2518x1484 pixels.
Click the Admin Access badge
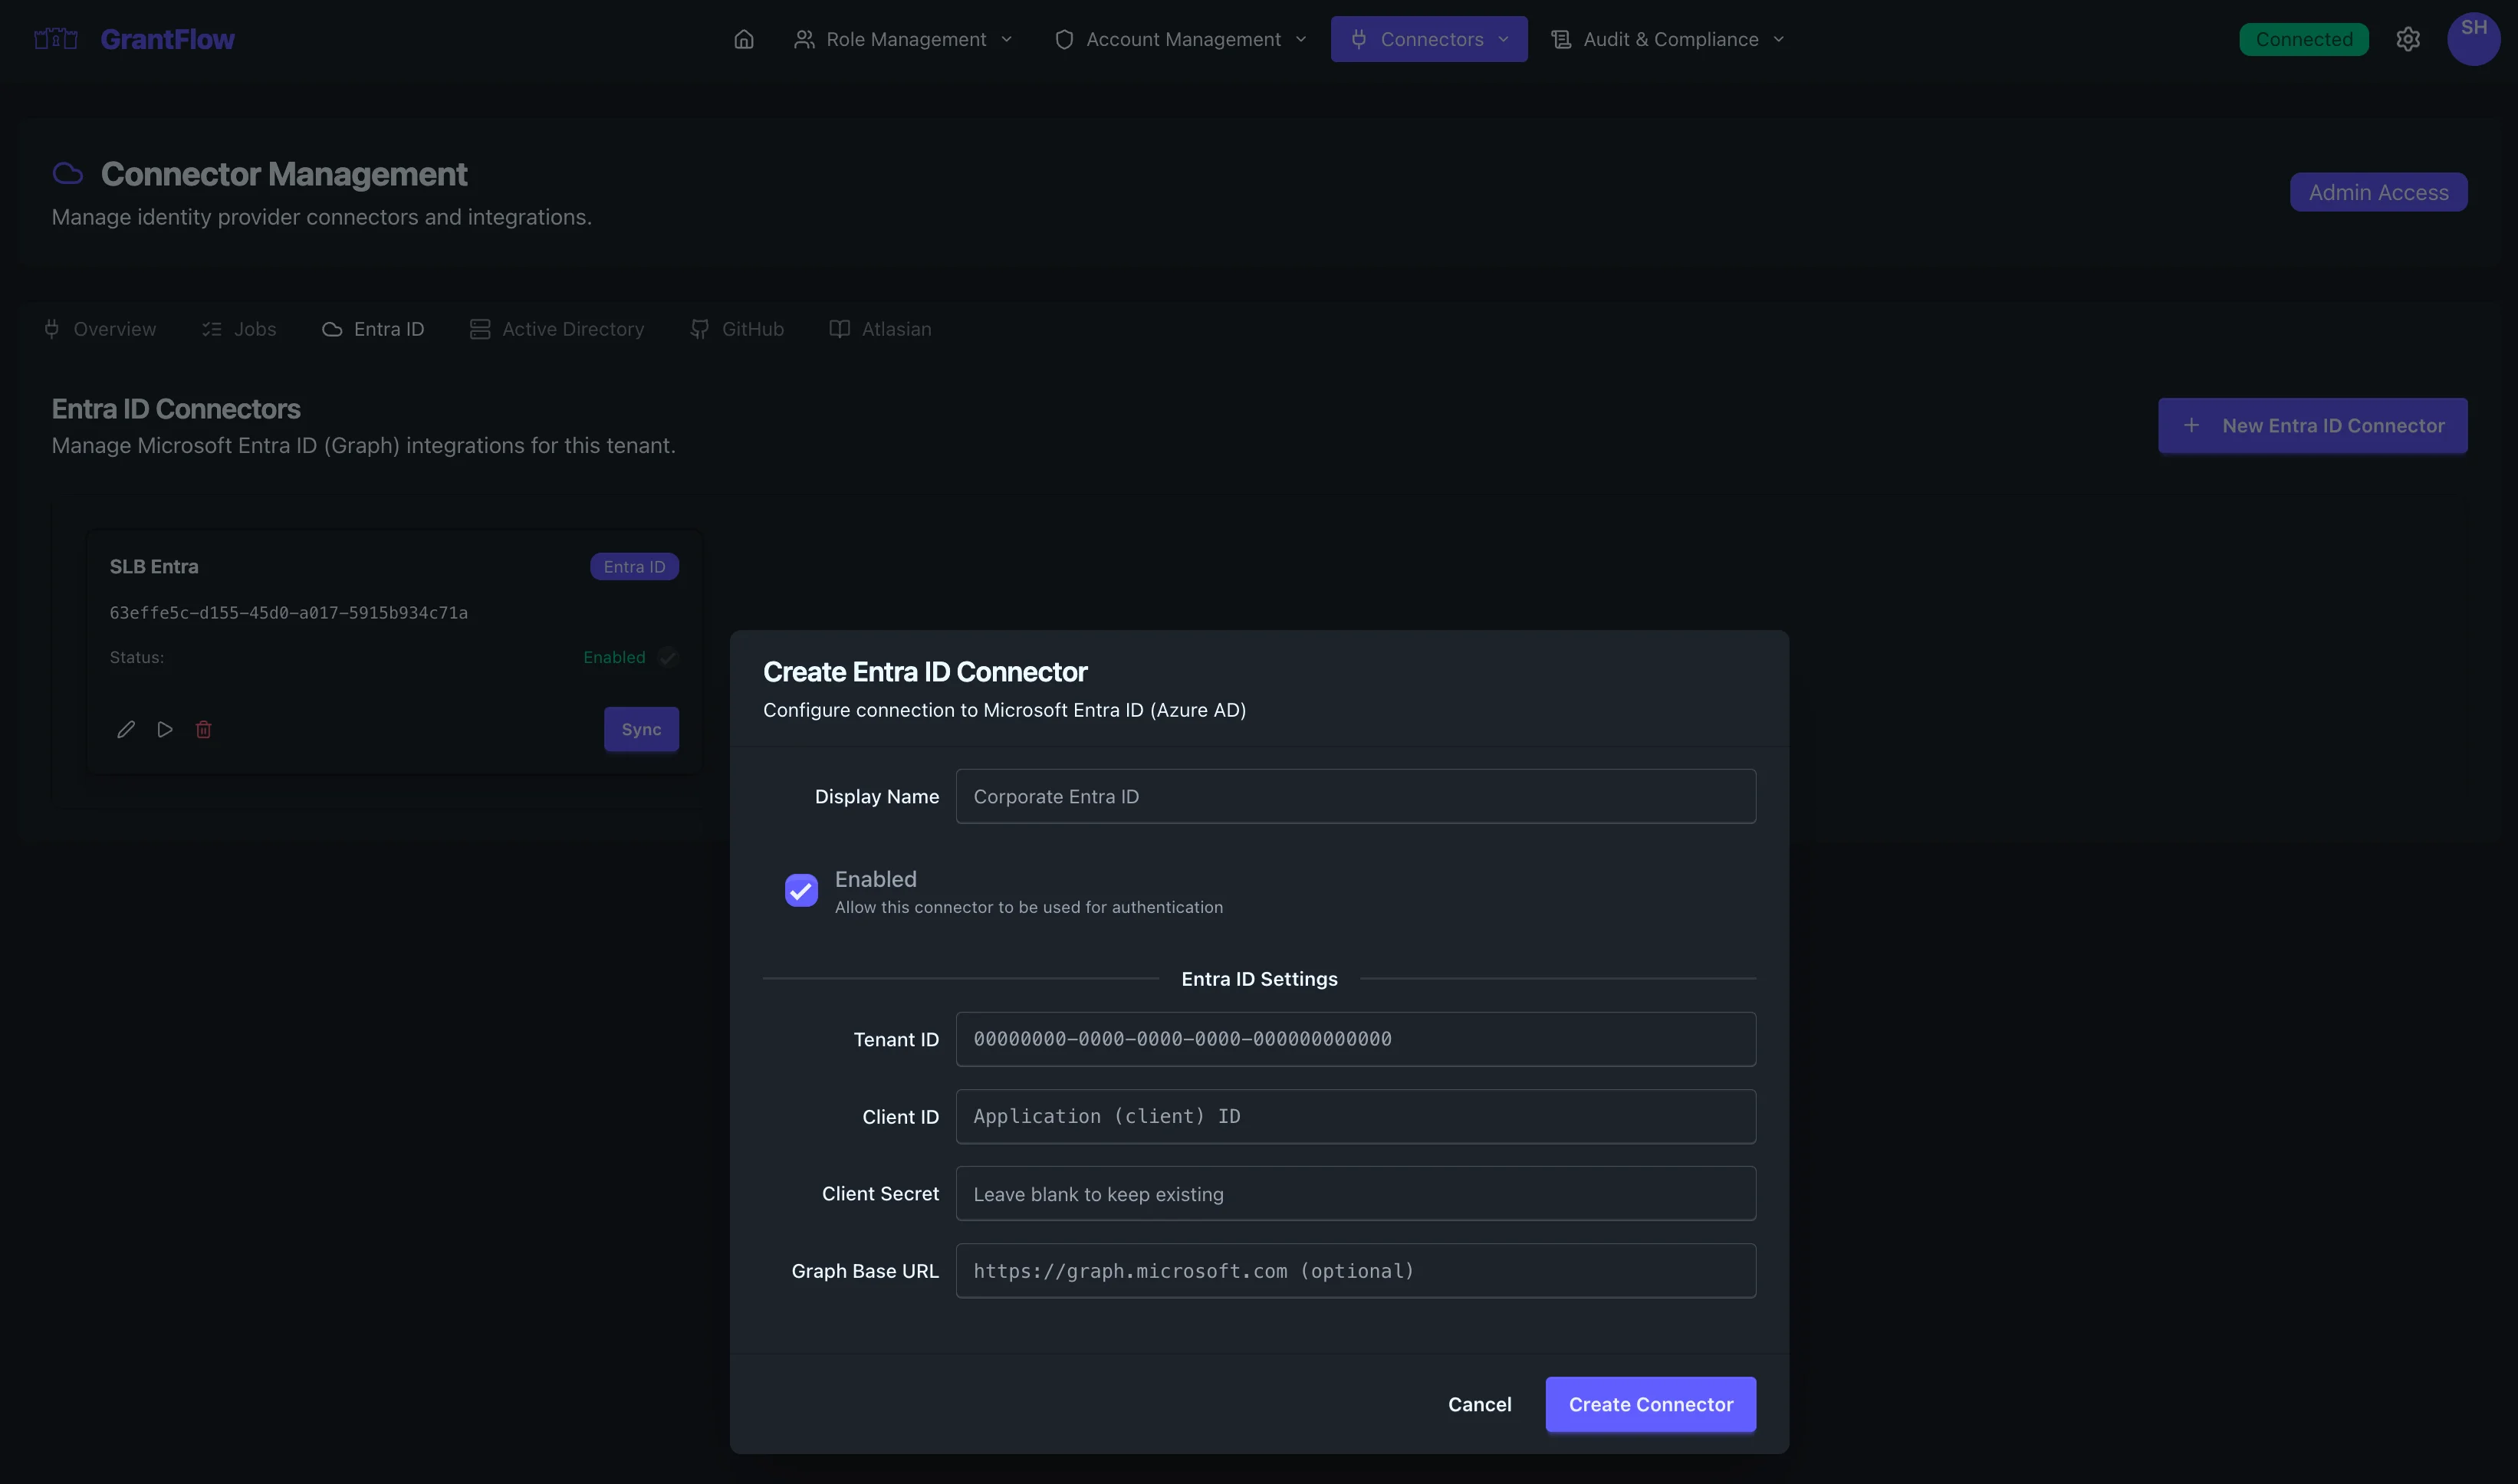pos(2378,192)
